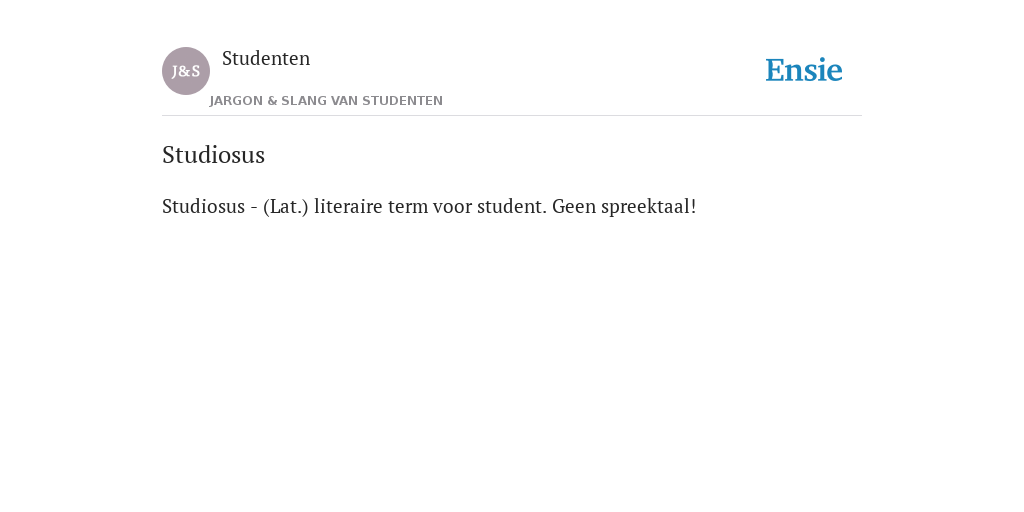Click the word student. in the definition
This screenshot has height=512, width=1024.
coord(511,206)
